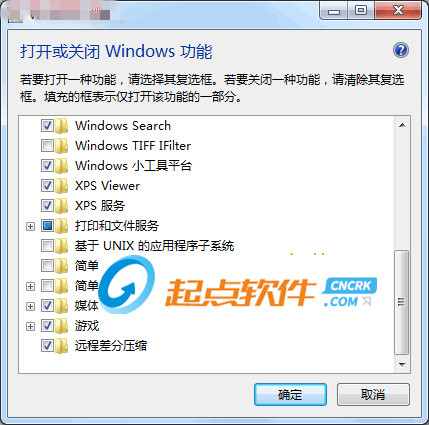Select the 打印和文件服务 folder icon
This screenshot has width=429, height=425.
coord(62,226)
